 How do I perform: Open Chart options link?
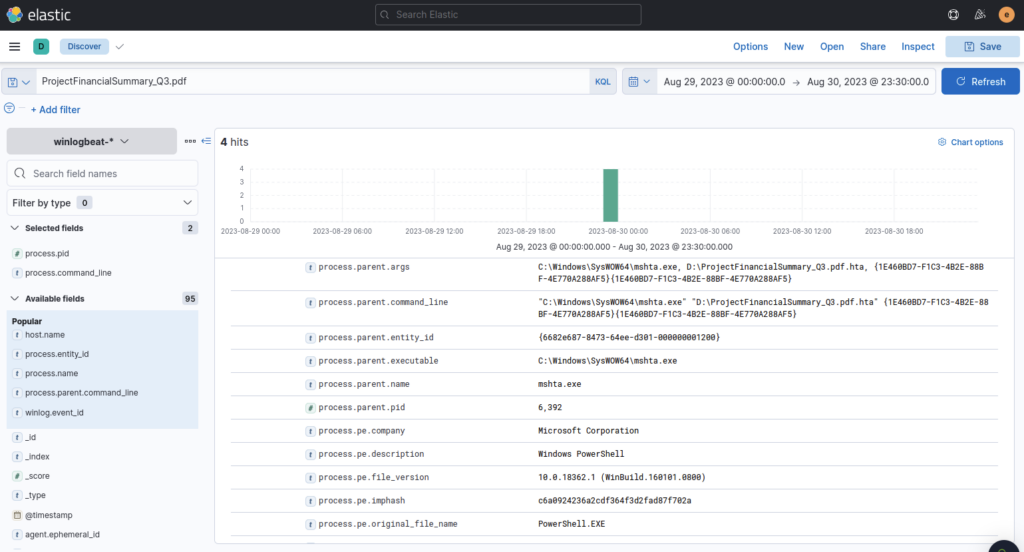point(970,142)
